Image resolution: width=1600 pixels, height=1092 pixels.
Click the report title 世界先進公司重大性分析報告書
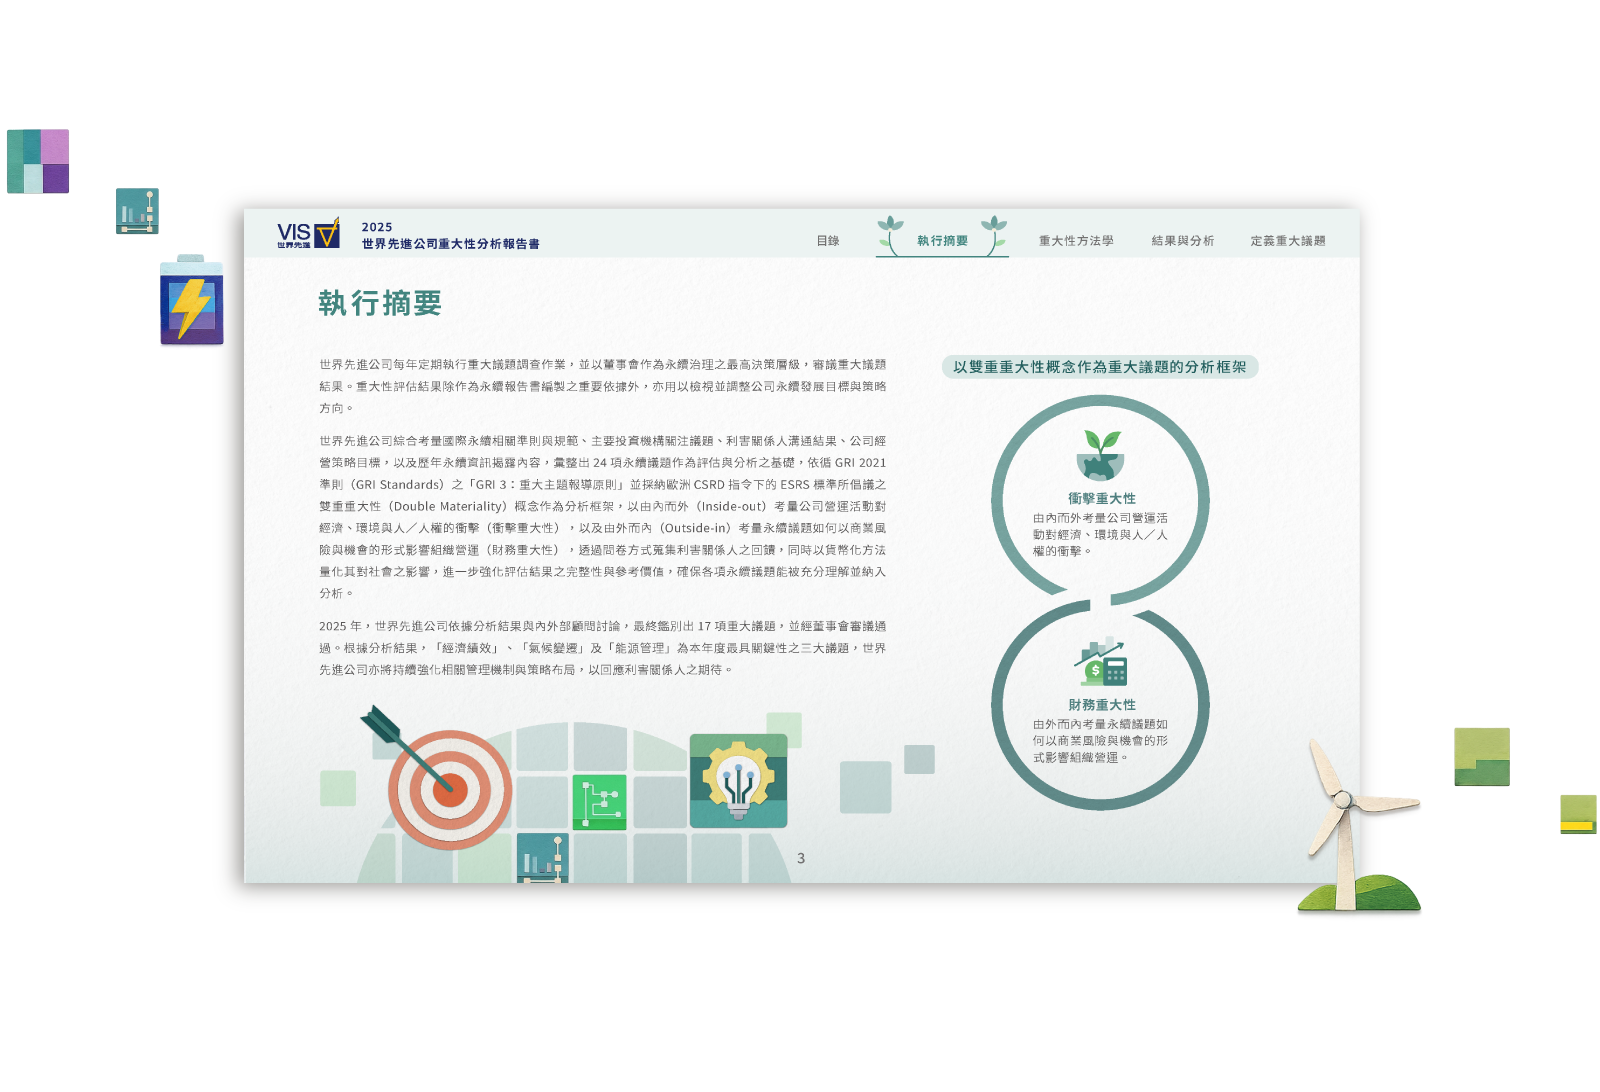(x=451, y=244)
